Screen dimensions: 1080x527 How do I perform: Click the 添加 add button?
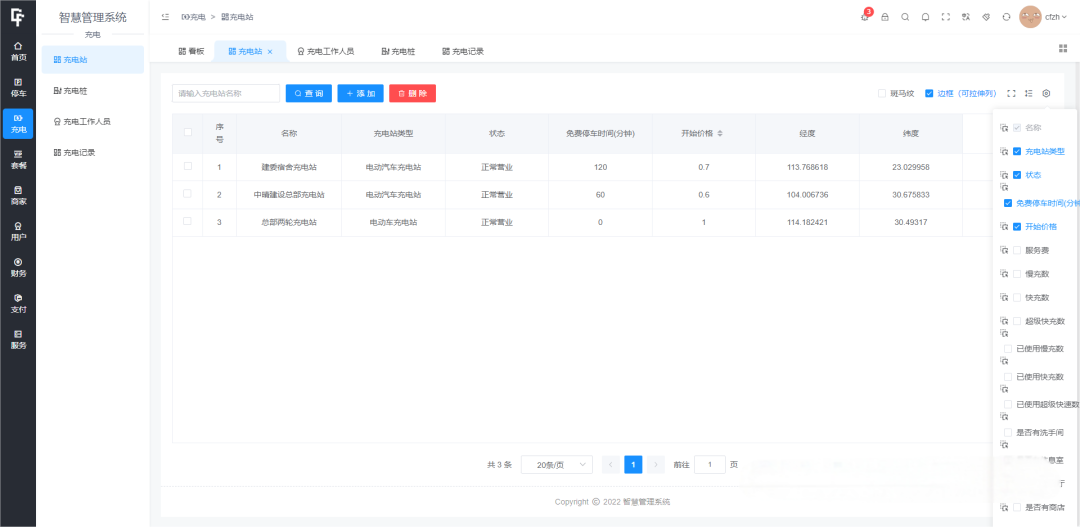(x=360, y=93)
